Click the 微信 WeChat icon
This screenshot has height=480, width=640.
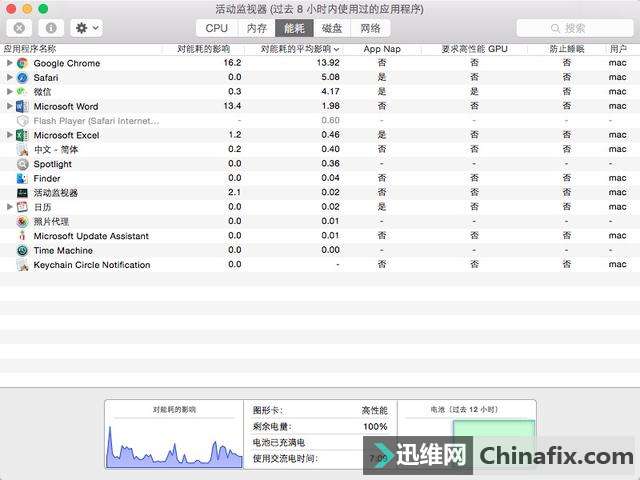[x=22, y=92]
